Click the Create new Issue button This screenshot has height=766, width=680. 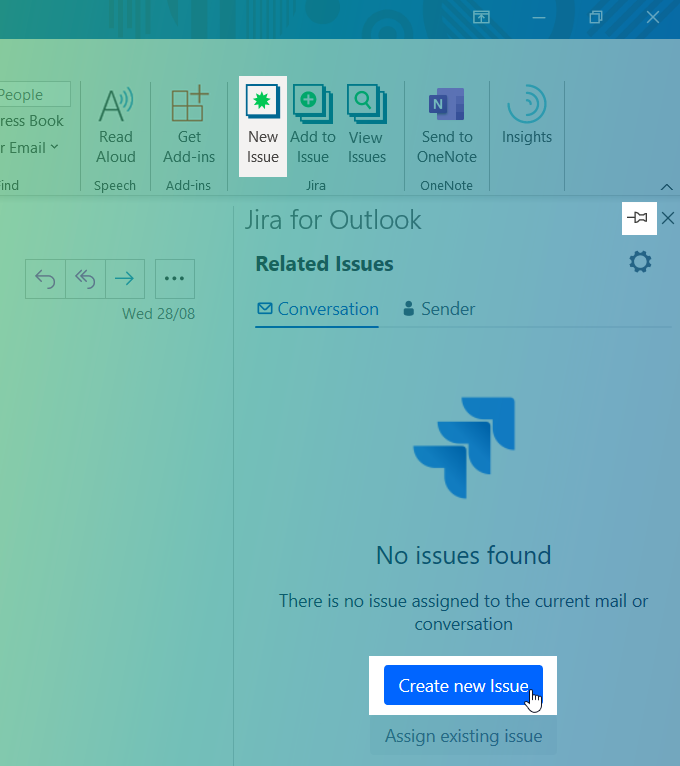[x=463, y=686]
